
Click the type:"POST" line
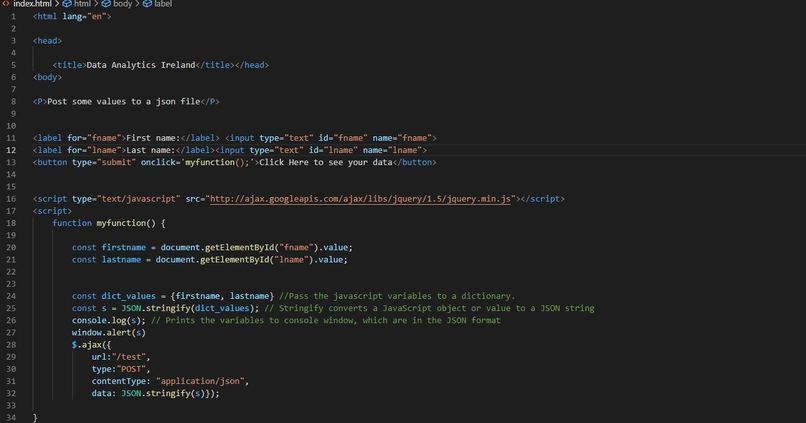coord(121,369)
